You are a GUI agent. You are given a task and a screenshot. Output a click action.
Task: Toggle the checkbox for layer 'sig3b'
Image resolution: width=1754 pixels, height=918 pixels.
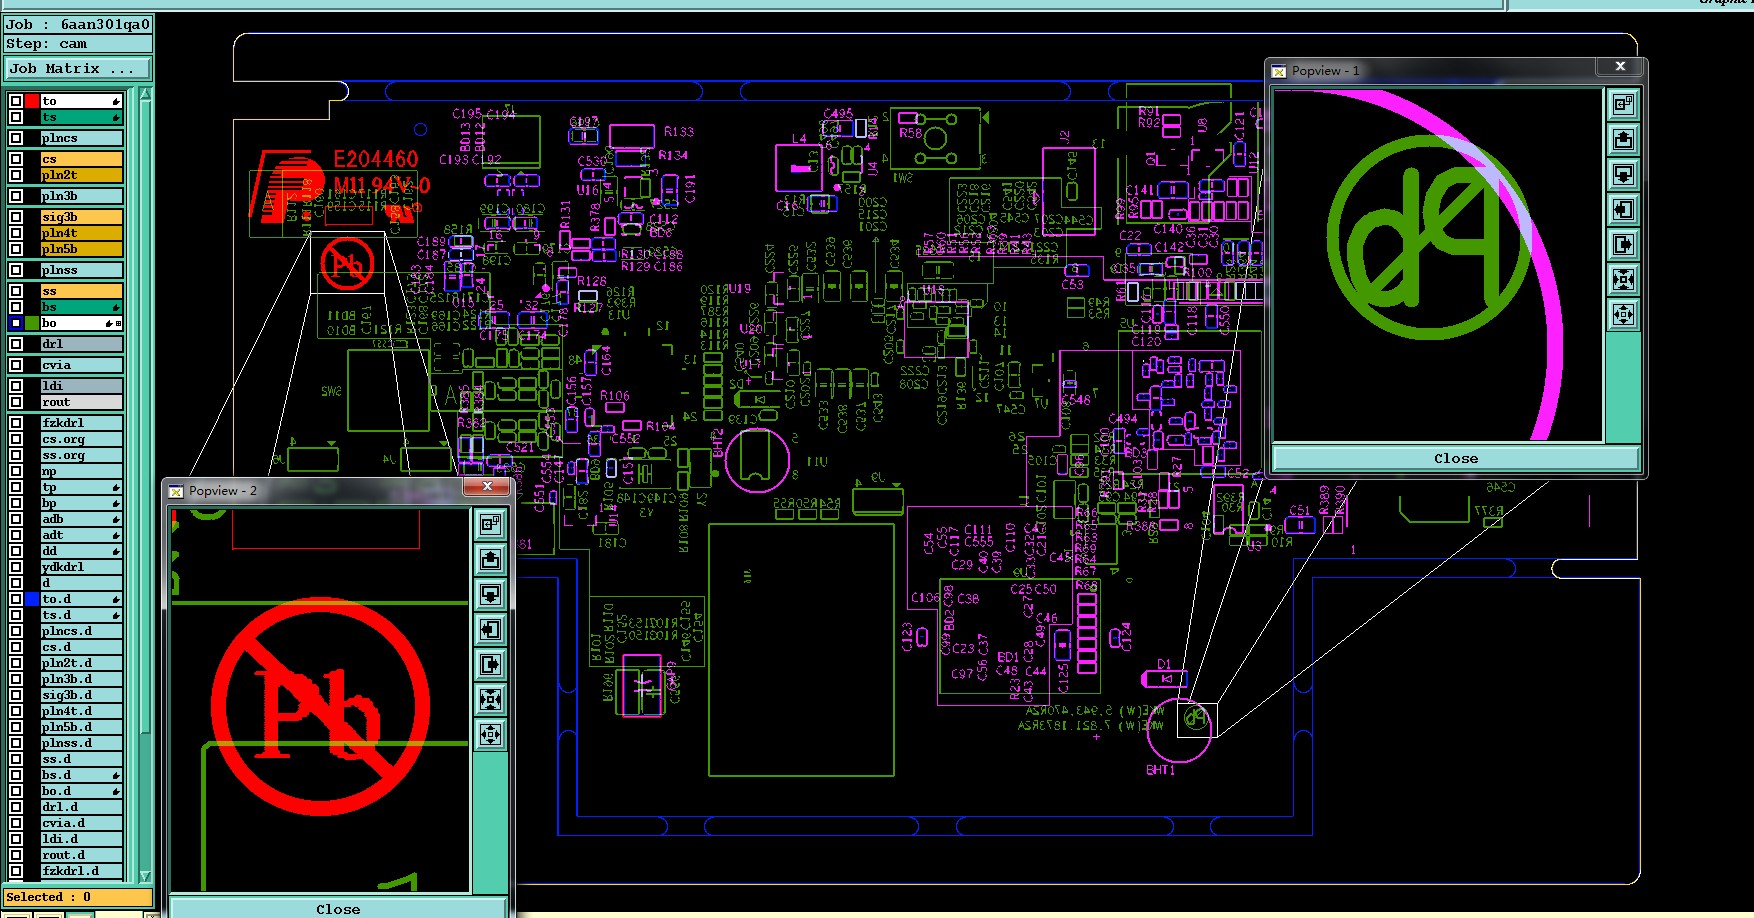(16, 217)
